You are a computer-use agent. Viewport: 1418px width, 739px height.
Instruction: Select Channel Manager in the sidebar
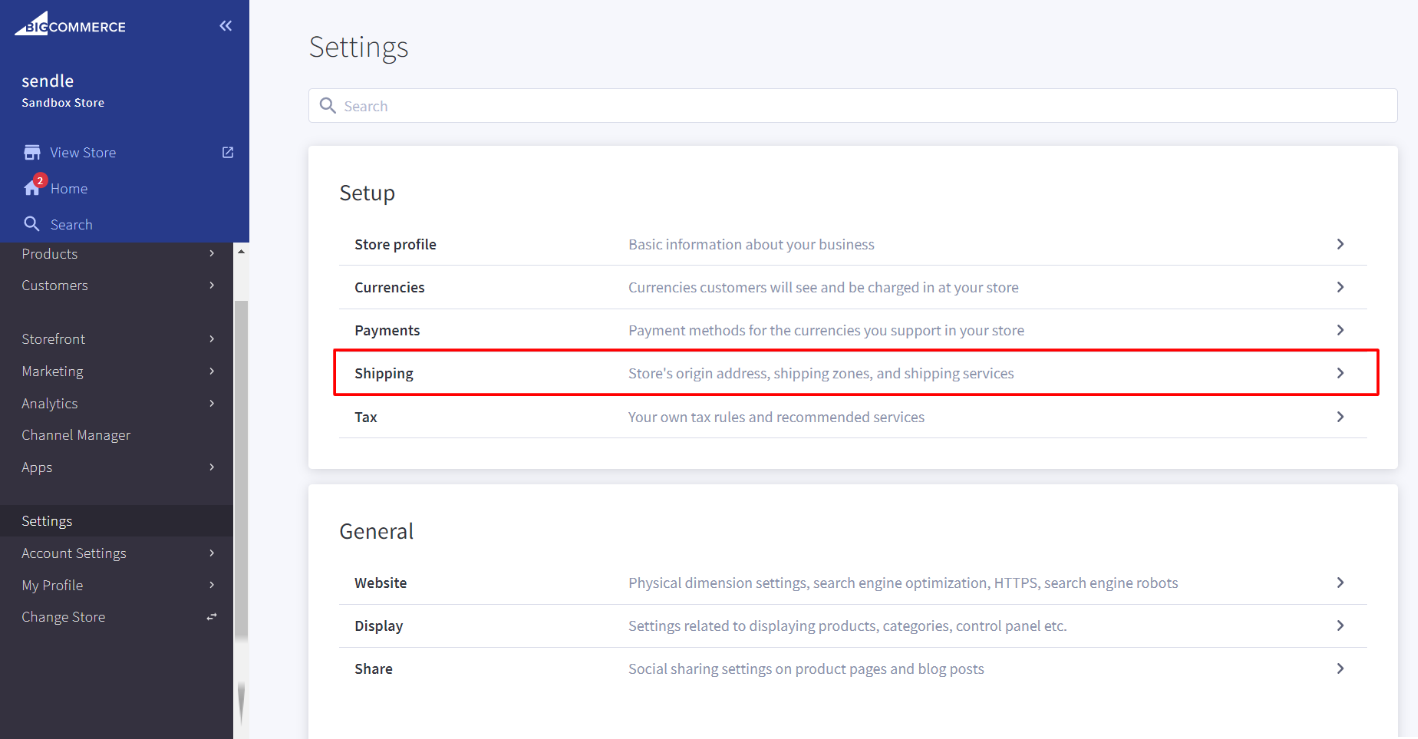76,435
